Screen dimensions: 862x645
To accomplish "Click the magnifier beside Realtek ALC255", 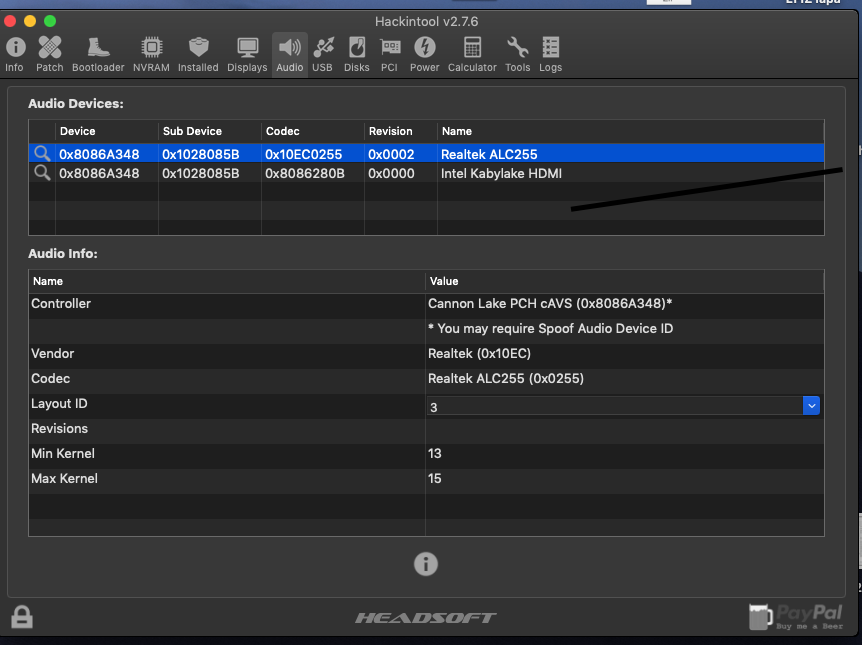I will (42, 154).
